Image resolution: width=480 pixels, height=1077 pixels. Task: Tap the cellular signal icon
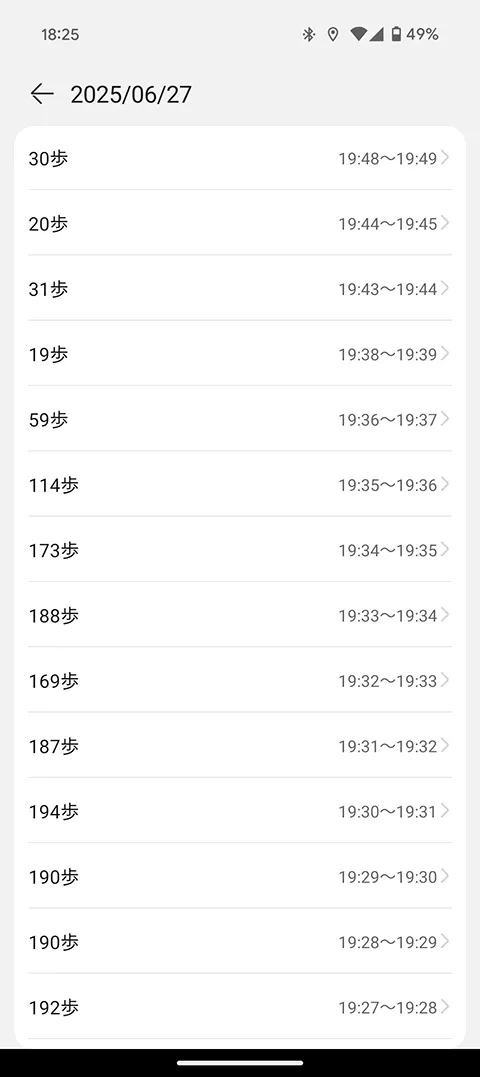pos(376,34)
